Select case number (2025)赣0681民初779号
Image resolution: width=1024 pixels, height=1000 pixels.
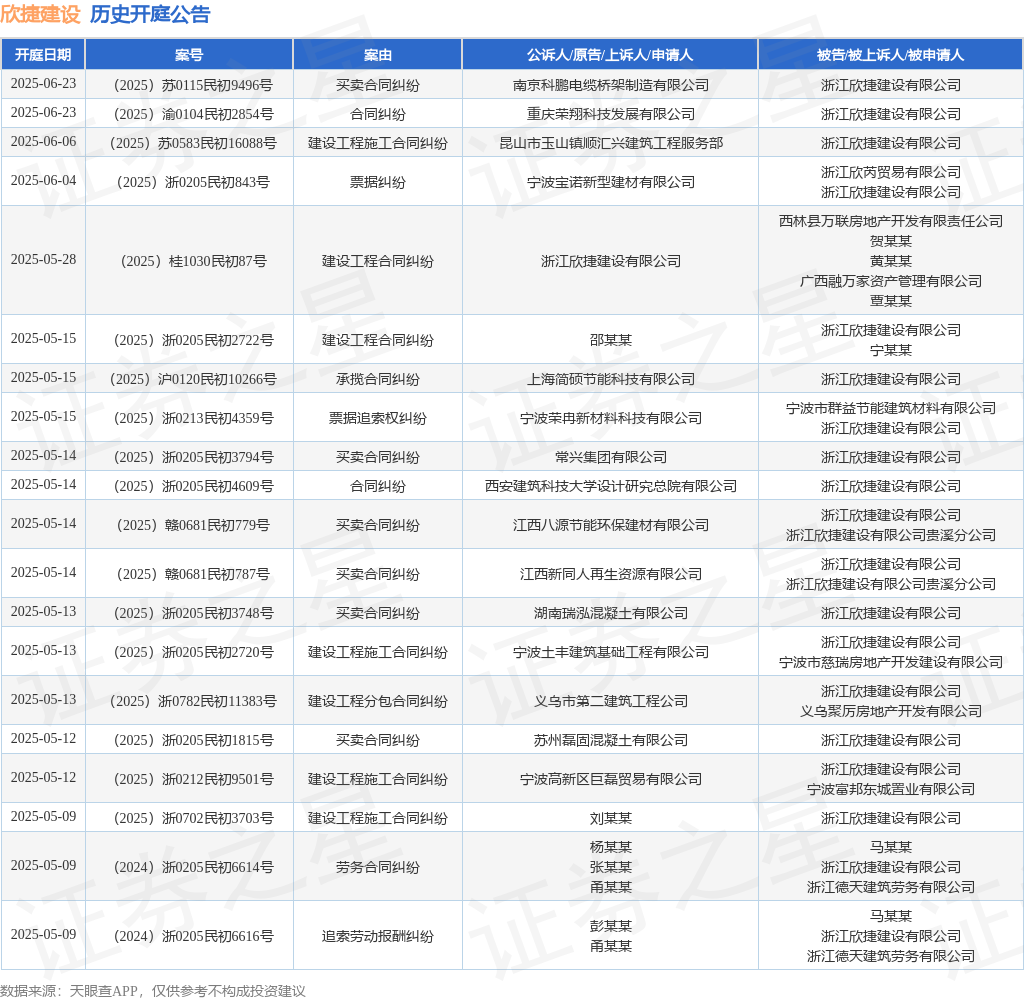189,525
